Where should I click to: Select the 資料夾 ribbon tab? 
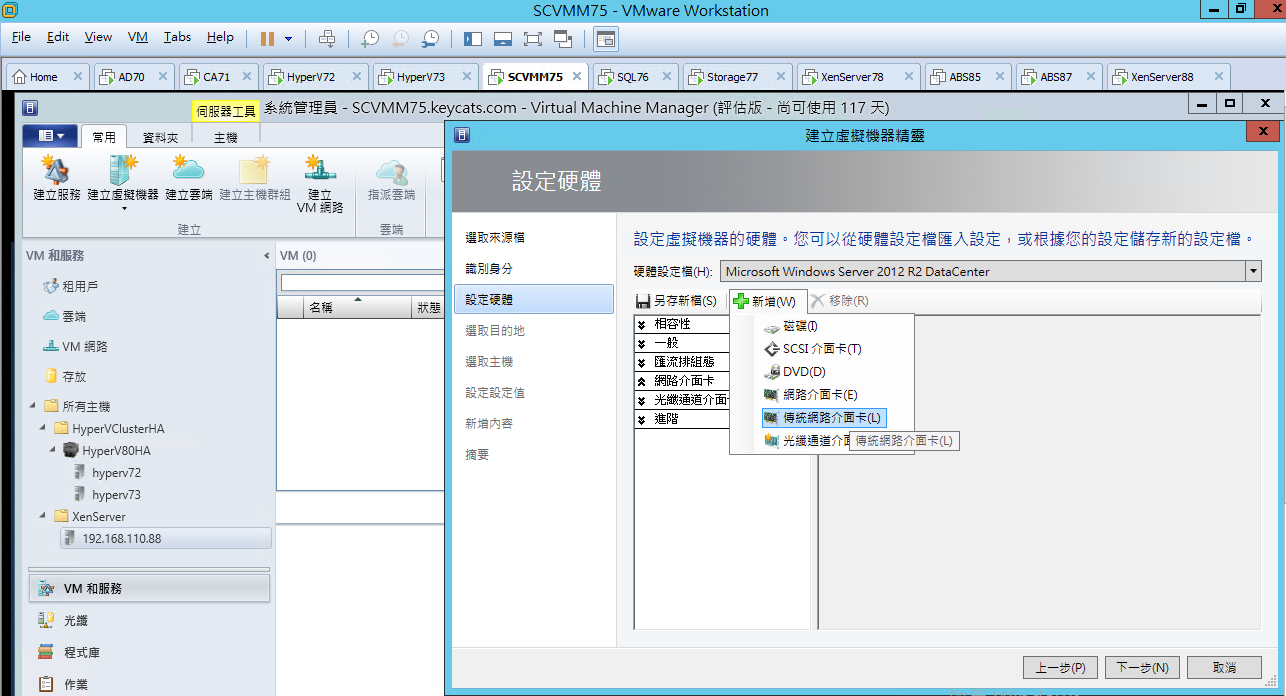click(160, 137)
